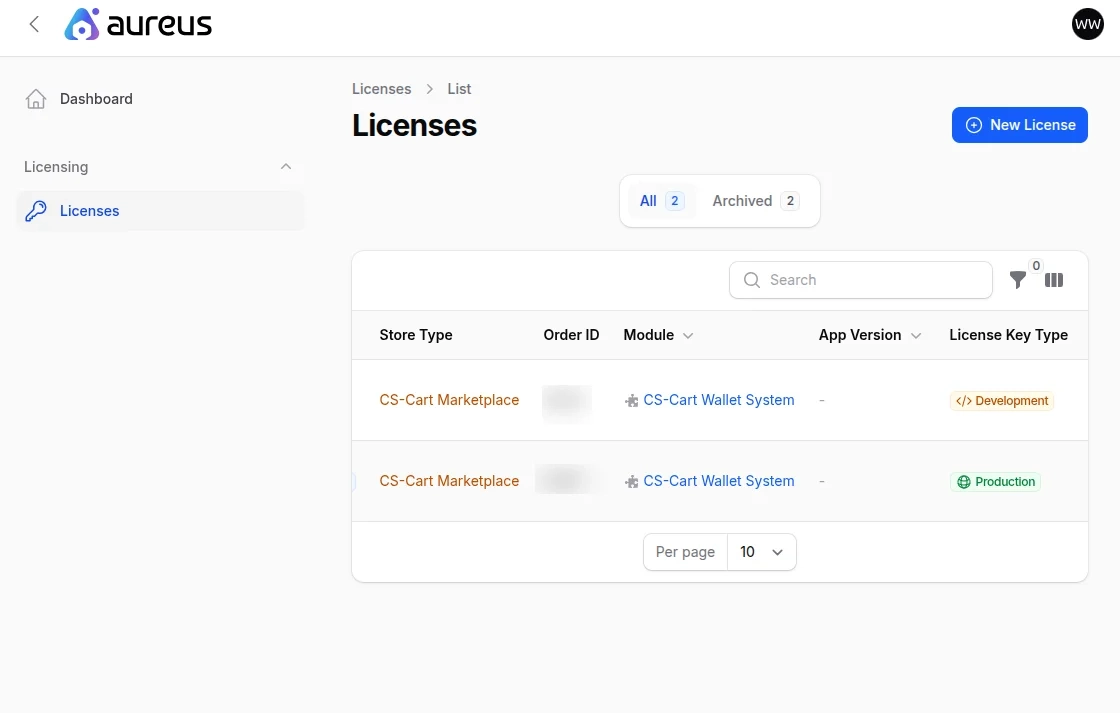The height and width of the screenshot is (713, 1120).
Task: Open the CS-Cart Wallet System module link
Action: [x=719, y=400]
